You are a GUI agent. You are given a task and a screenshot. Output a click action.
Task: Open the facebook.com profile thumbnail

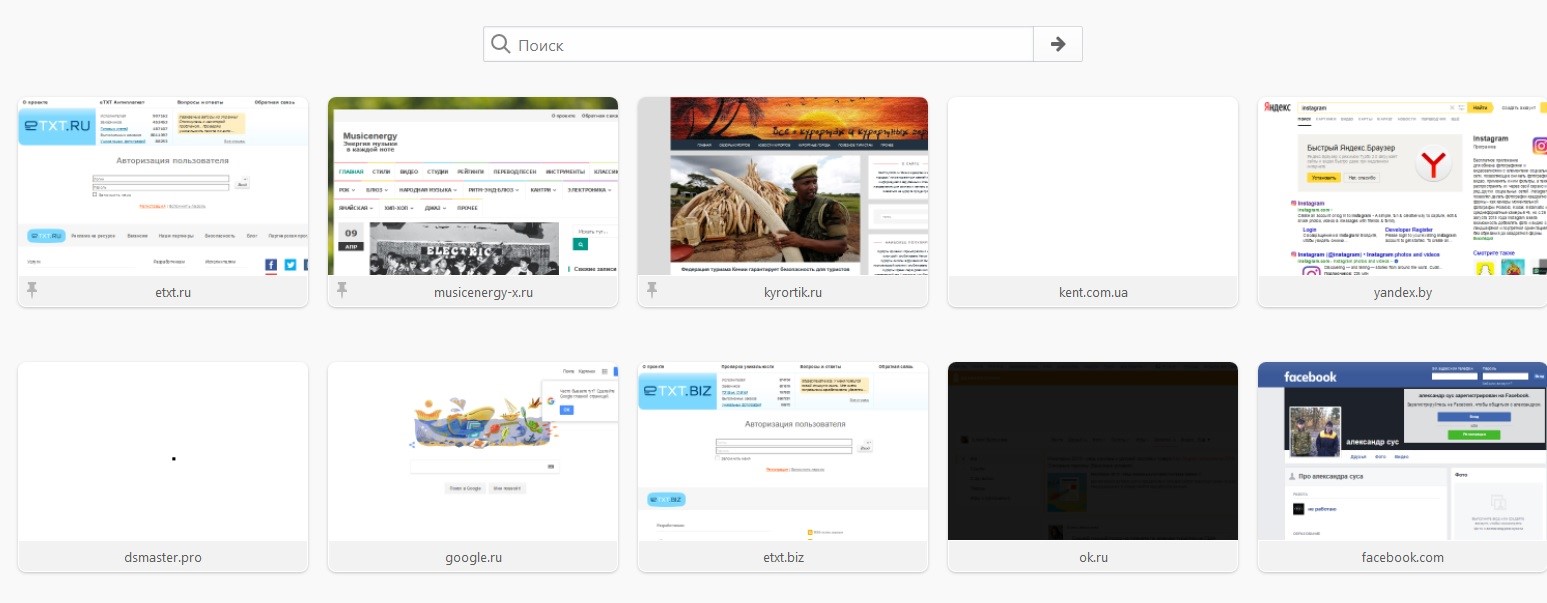[x=1402, y=452]
